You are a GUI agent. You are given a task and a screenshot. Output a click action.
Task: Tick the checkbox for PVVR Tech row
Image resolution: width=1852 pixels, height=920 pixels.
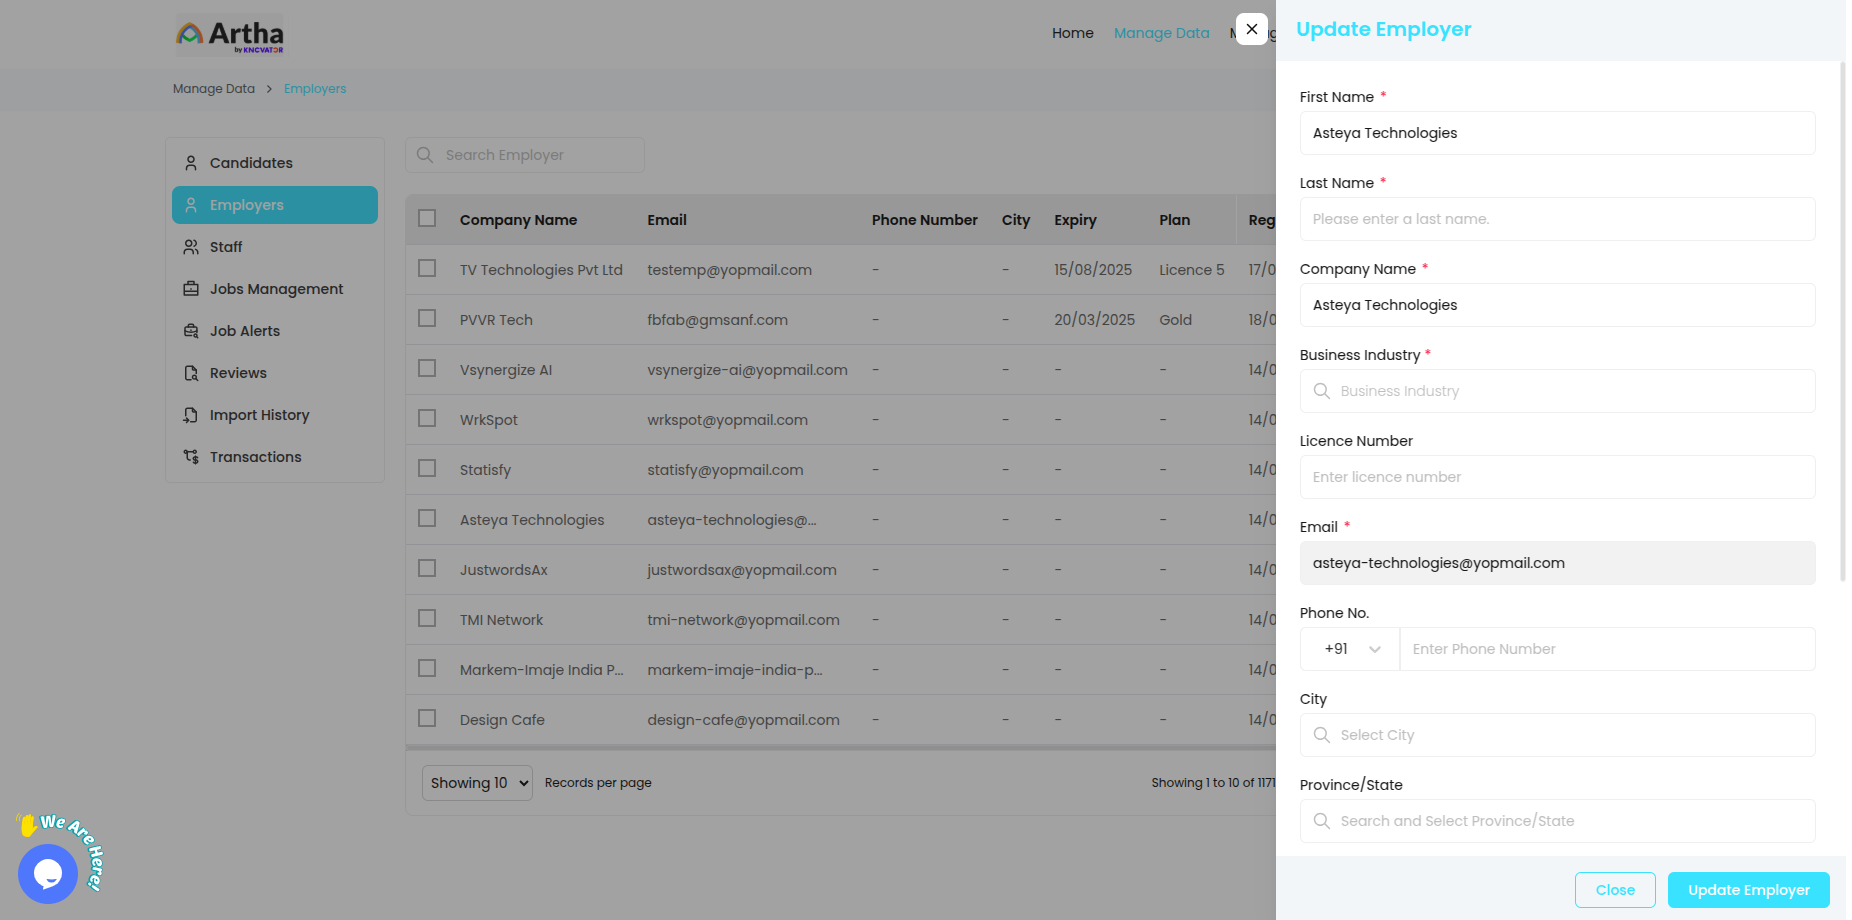tap(427, 319)
